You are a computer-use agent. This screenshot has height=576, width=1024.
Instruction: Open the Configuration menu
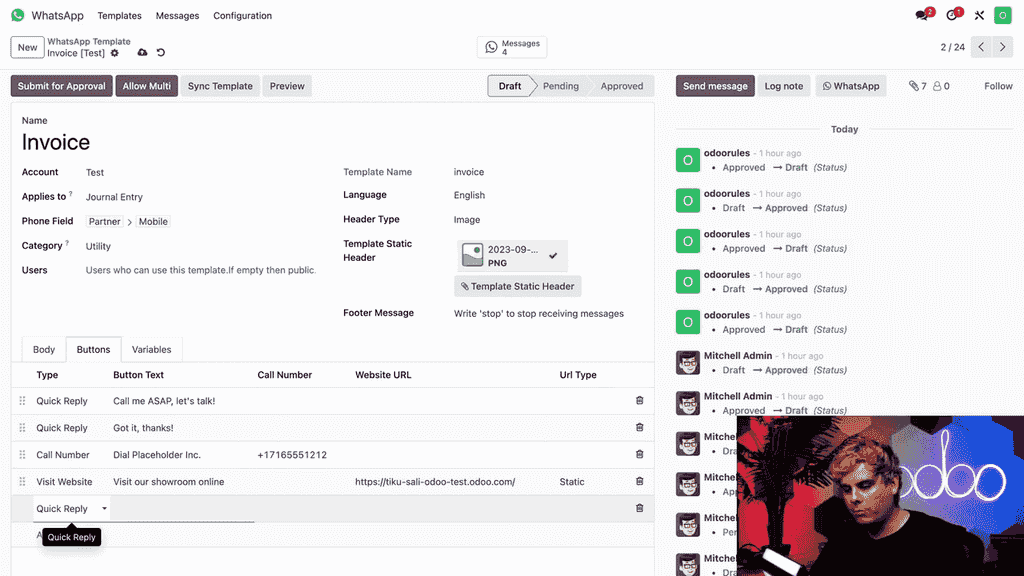242,16
